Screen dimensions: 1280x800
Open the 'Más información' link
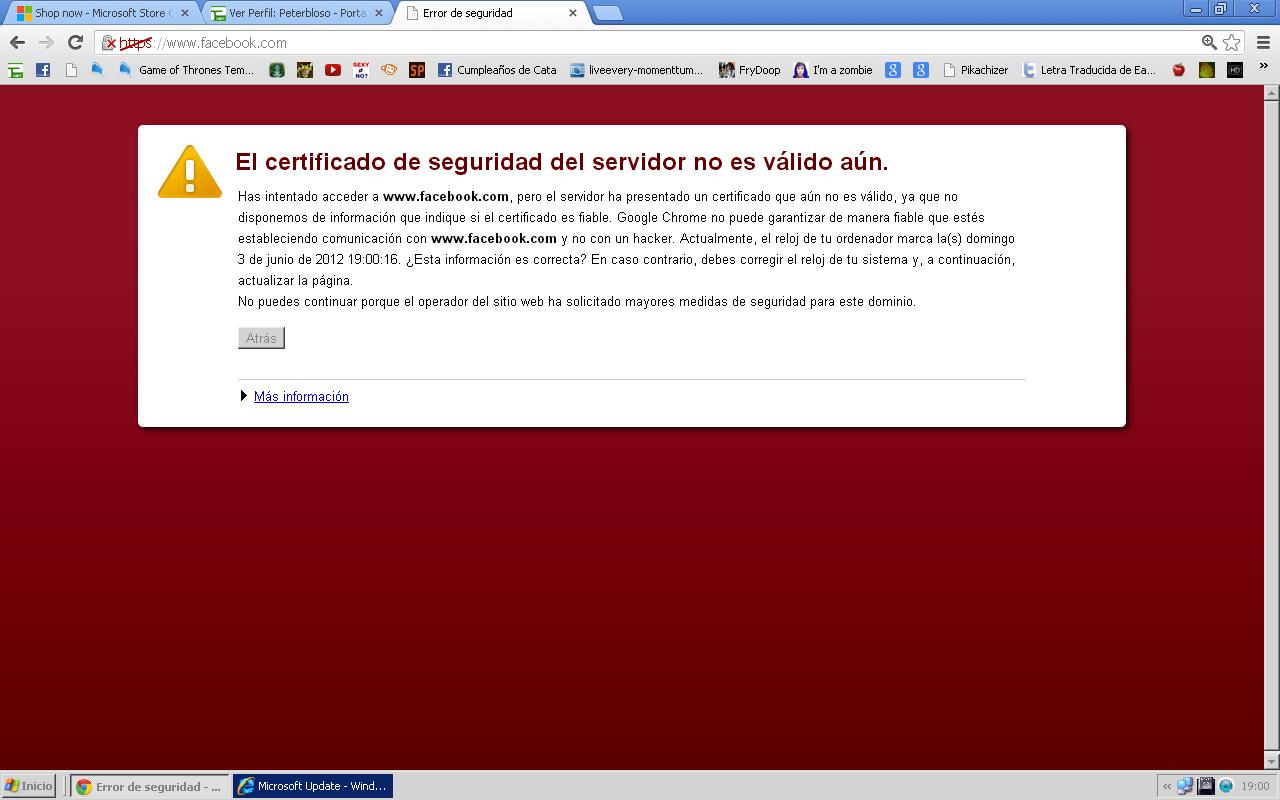pos(301,396)
